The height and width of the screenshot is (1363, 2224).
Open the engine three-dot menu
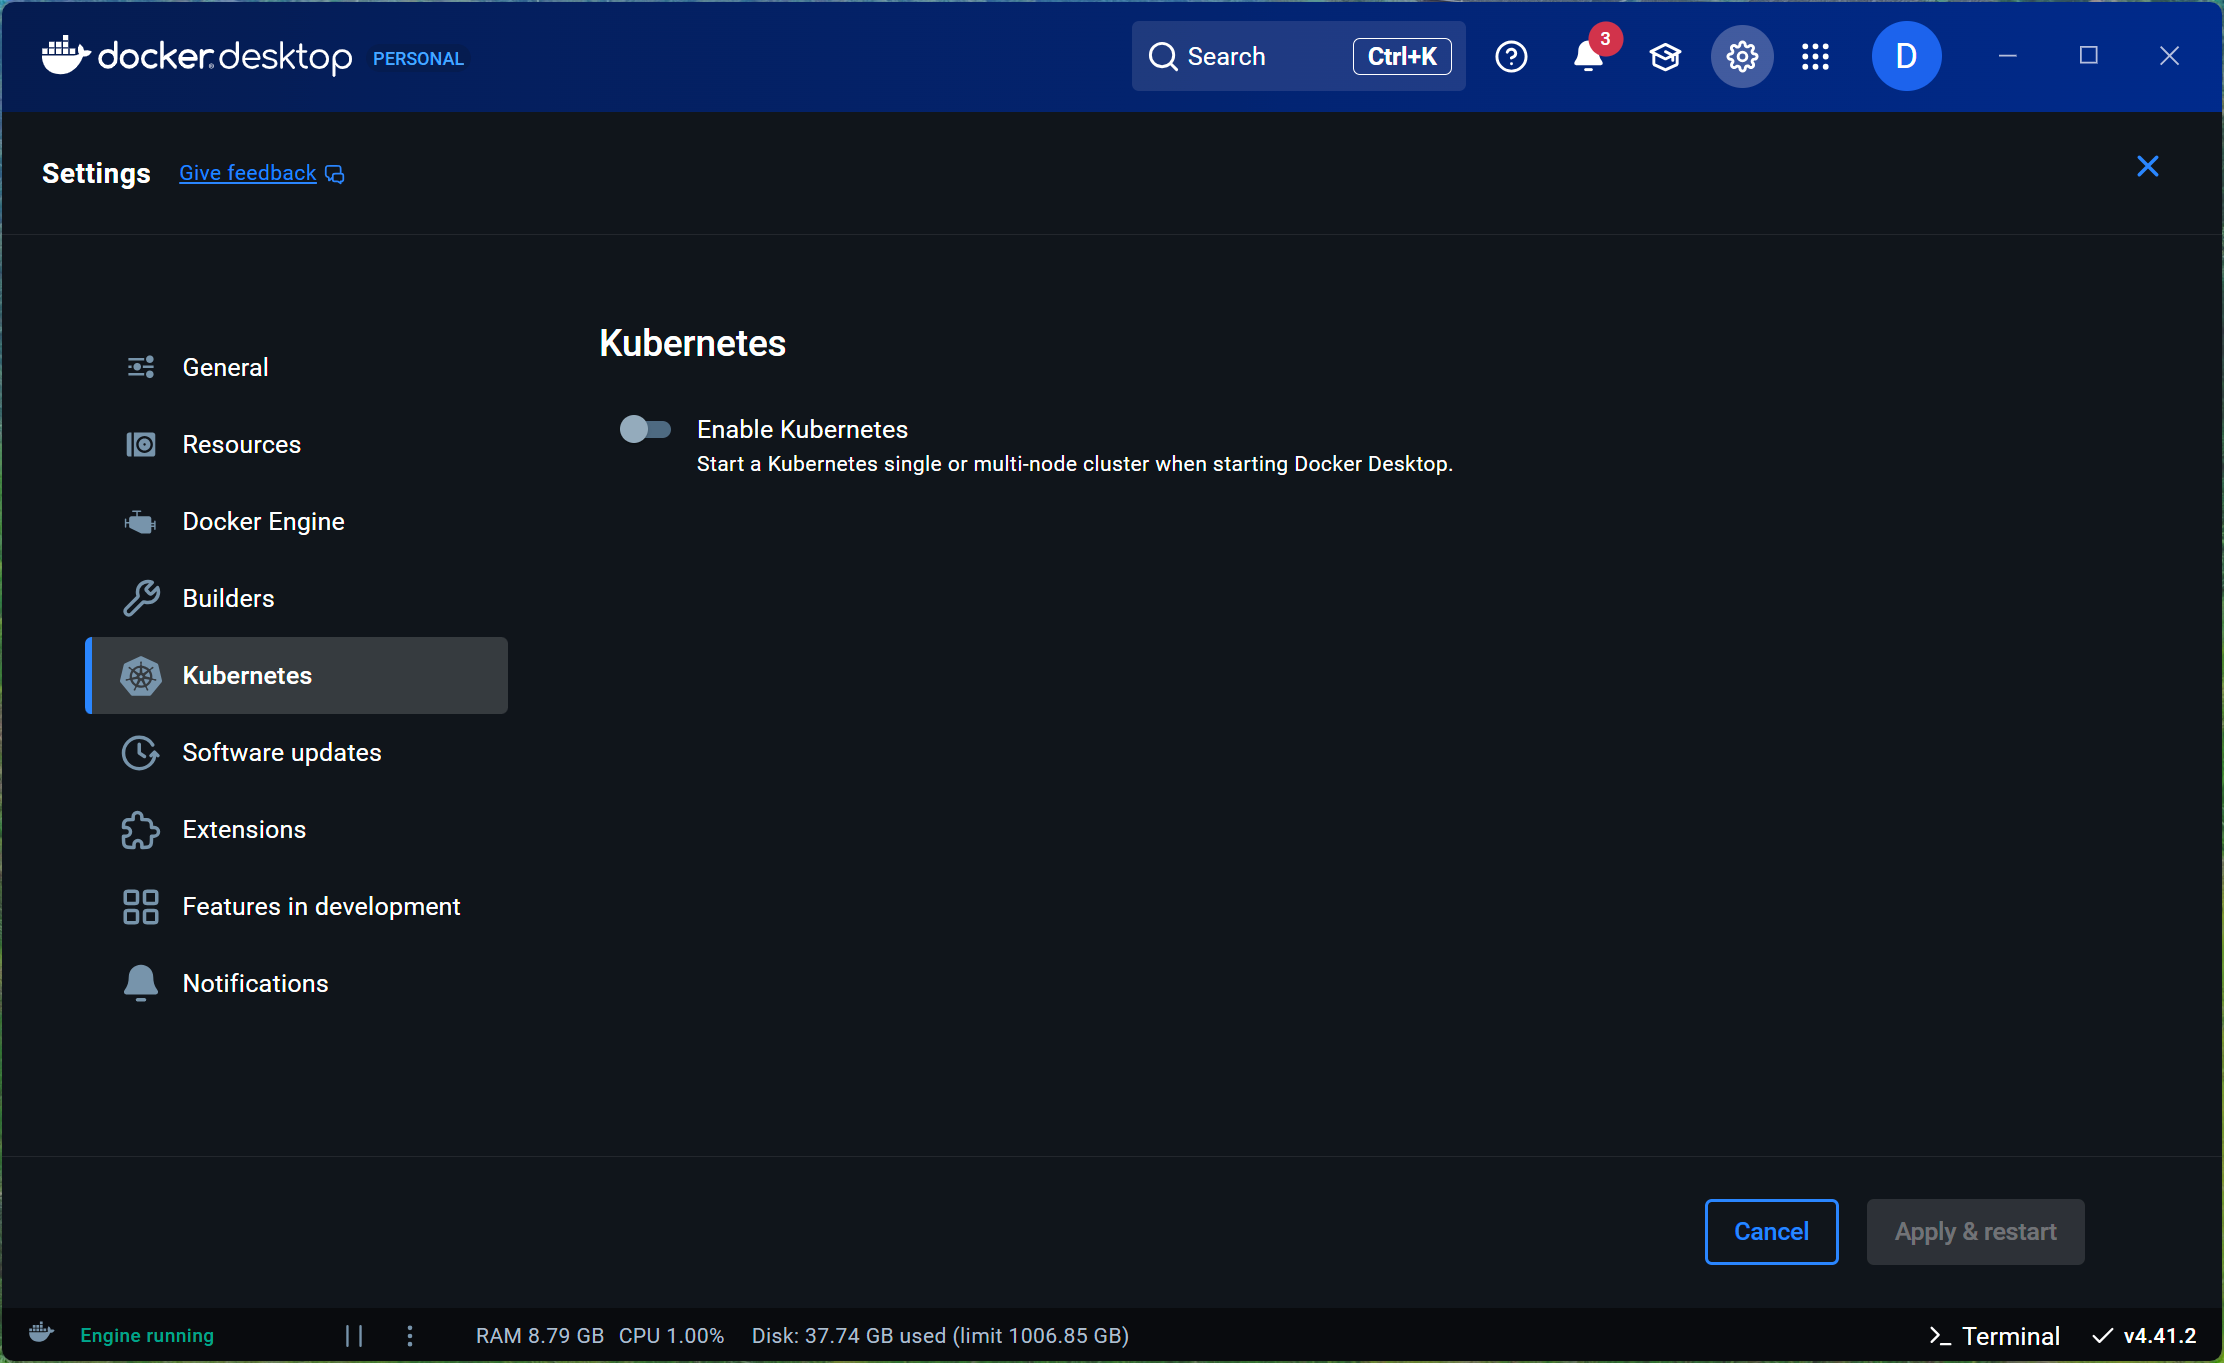click(x=410, y=1336)
